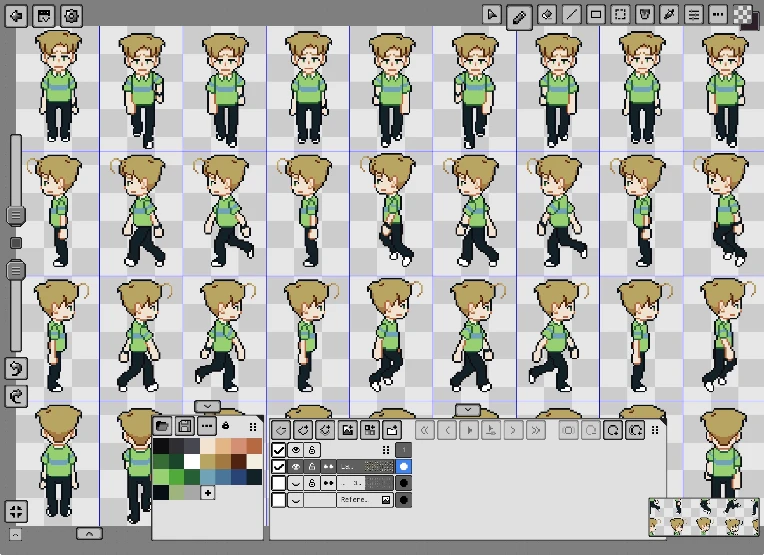Screen dimensions: 764x555
Task: Open the canvas window options icon
Action: (x=44, y=16)
